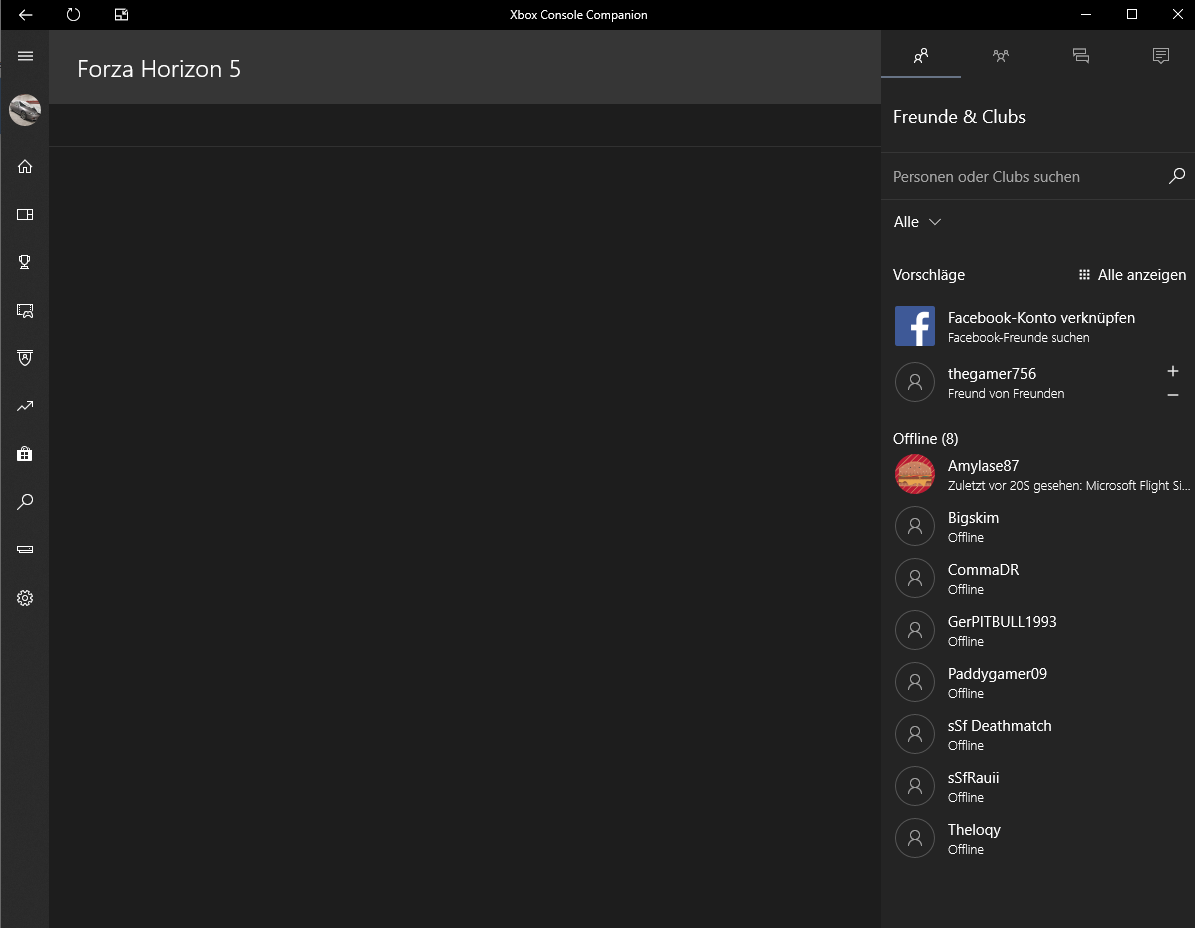Open My Games sidebar icon
Screen dimensions: 1195x928
(25, 214)
